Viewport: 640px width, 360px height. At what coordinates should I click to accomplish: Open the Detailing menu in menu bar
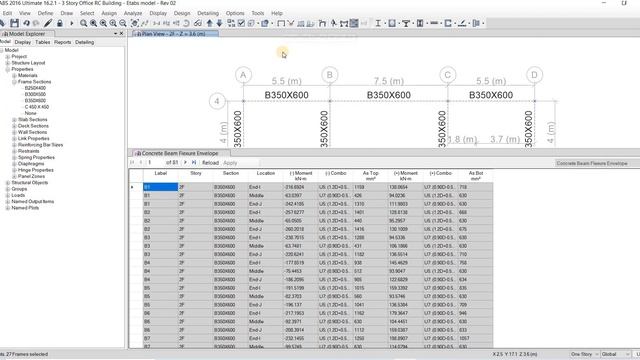pos(208,13)
